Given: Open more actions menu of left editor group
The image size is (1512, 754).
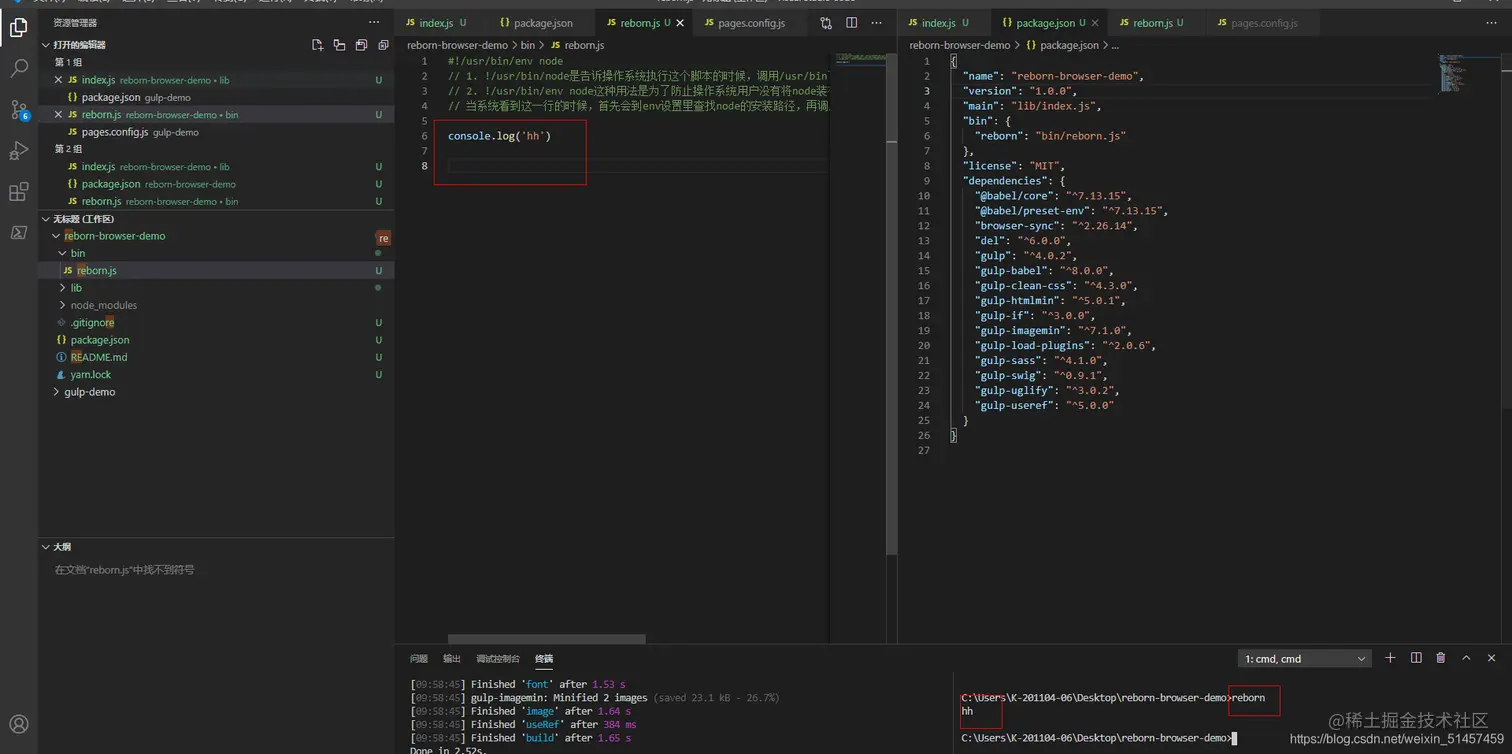Looking at the screenshot, I should pyautogui.click(x=877, y=22).
